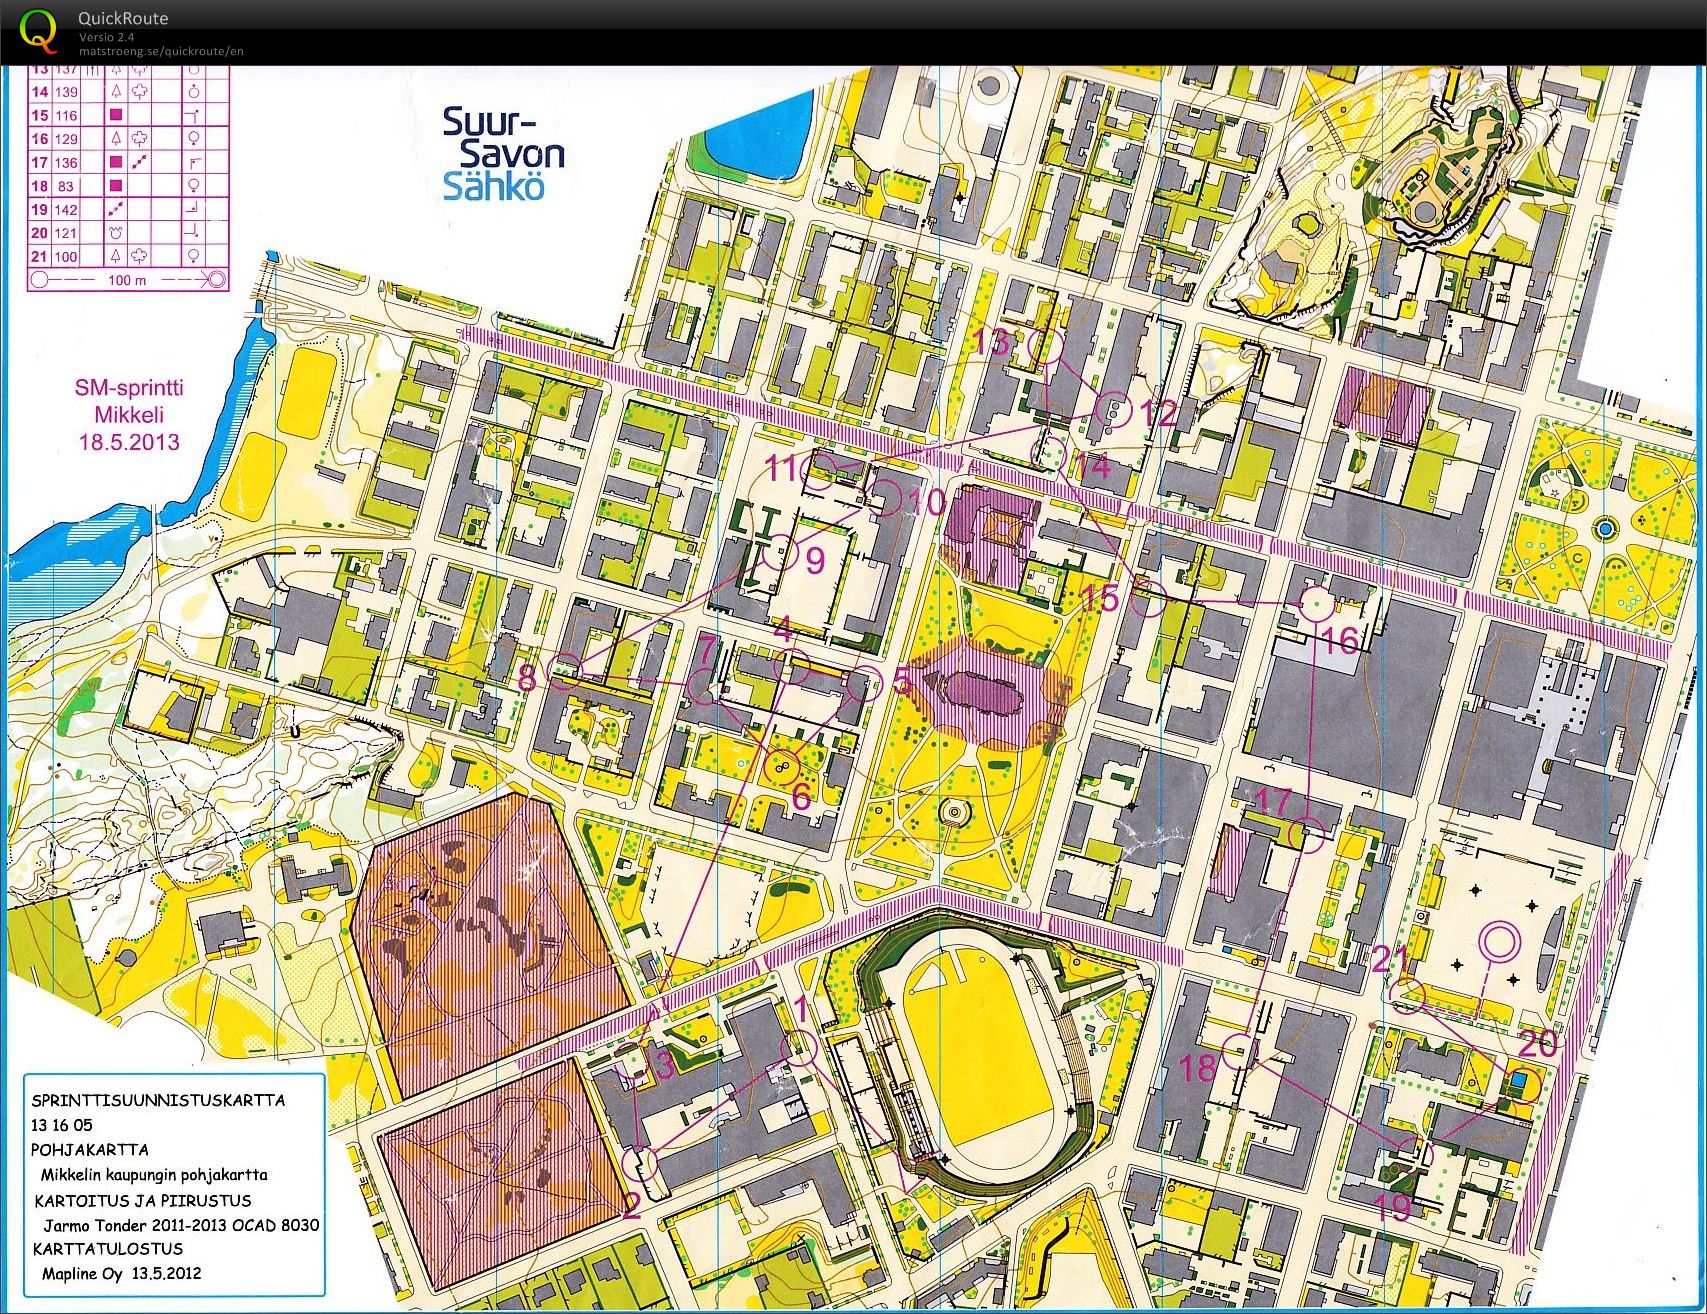
Task: Click control circle 8 on the course
Action: pos(566,673)
